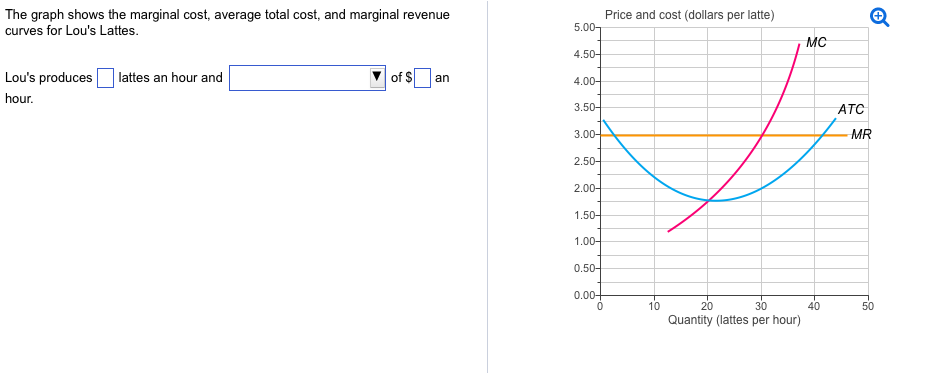Click the 0.50 tick on price axis
The width and height of the screenshot is (933, 373).
(x=584, y=269)
